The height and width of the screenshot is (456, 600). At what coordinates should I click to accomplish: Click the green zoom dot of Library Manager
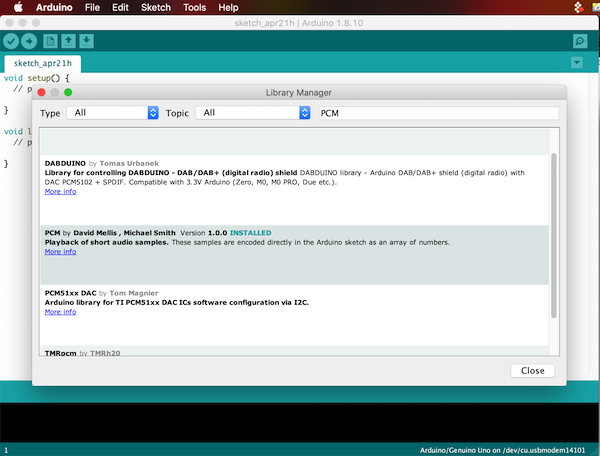pos(68,92)
